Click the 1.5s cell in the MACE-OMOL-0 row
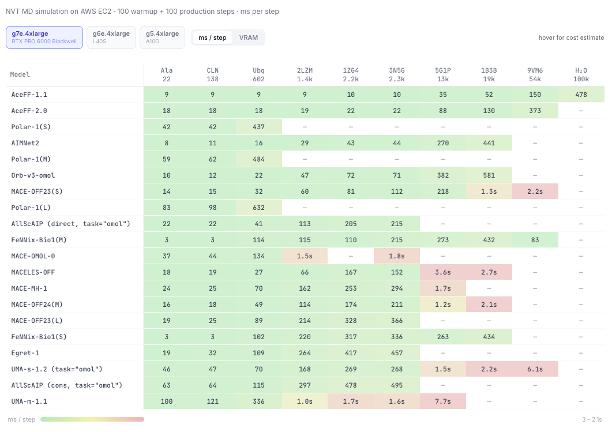The height and width of the screenshot is (432, 612). (305, 256)
